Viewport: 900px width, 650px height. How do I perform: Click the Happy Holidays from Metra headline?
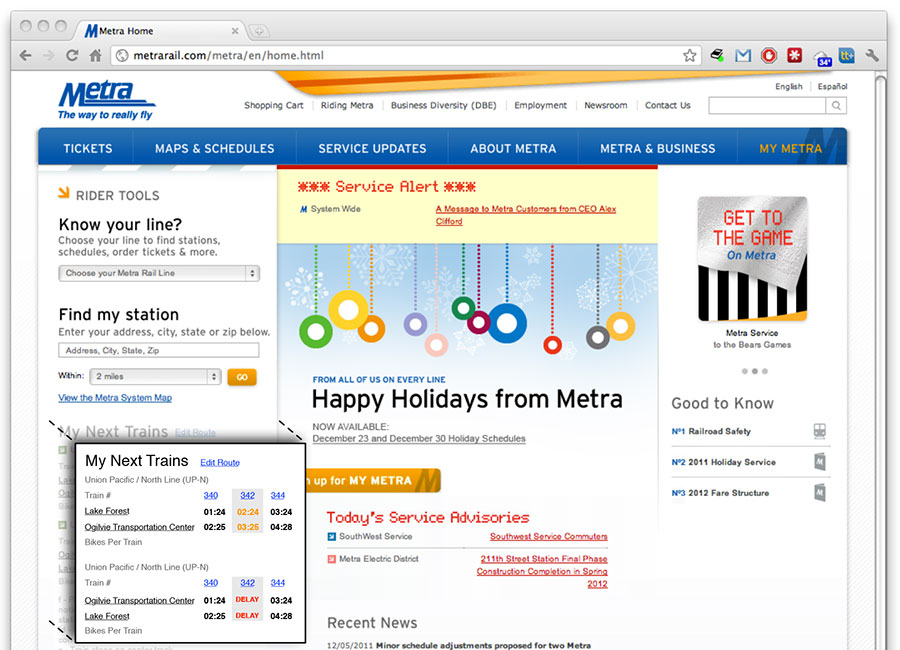click(x=467, y=400)
